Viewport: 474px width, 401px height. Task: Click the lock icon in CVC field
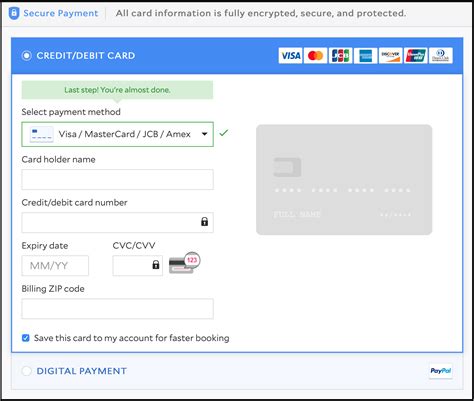pos(156,265)
